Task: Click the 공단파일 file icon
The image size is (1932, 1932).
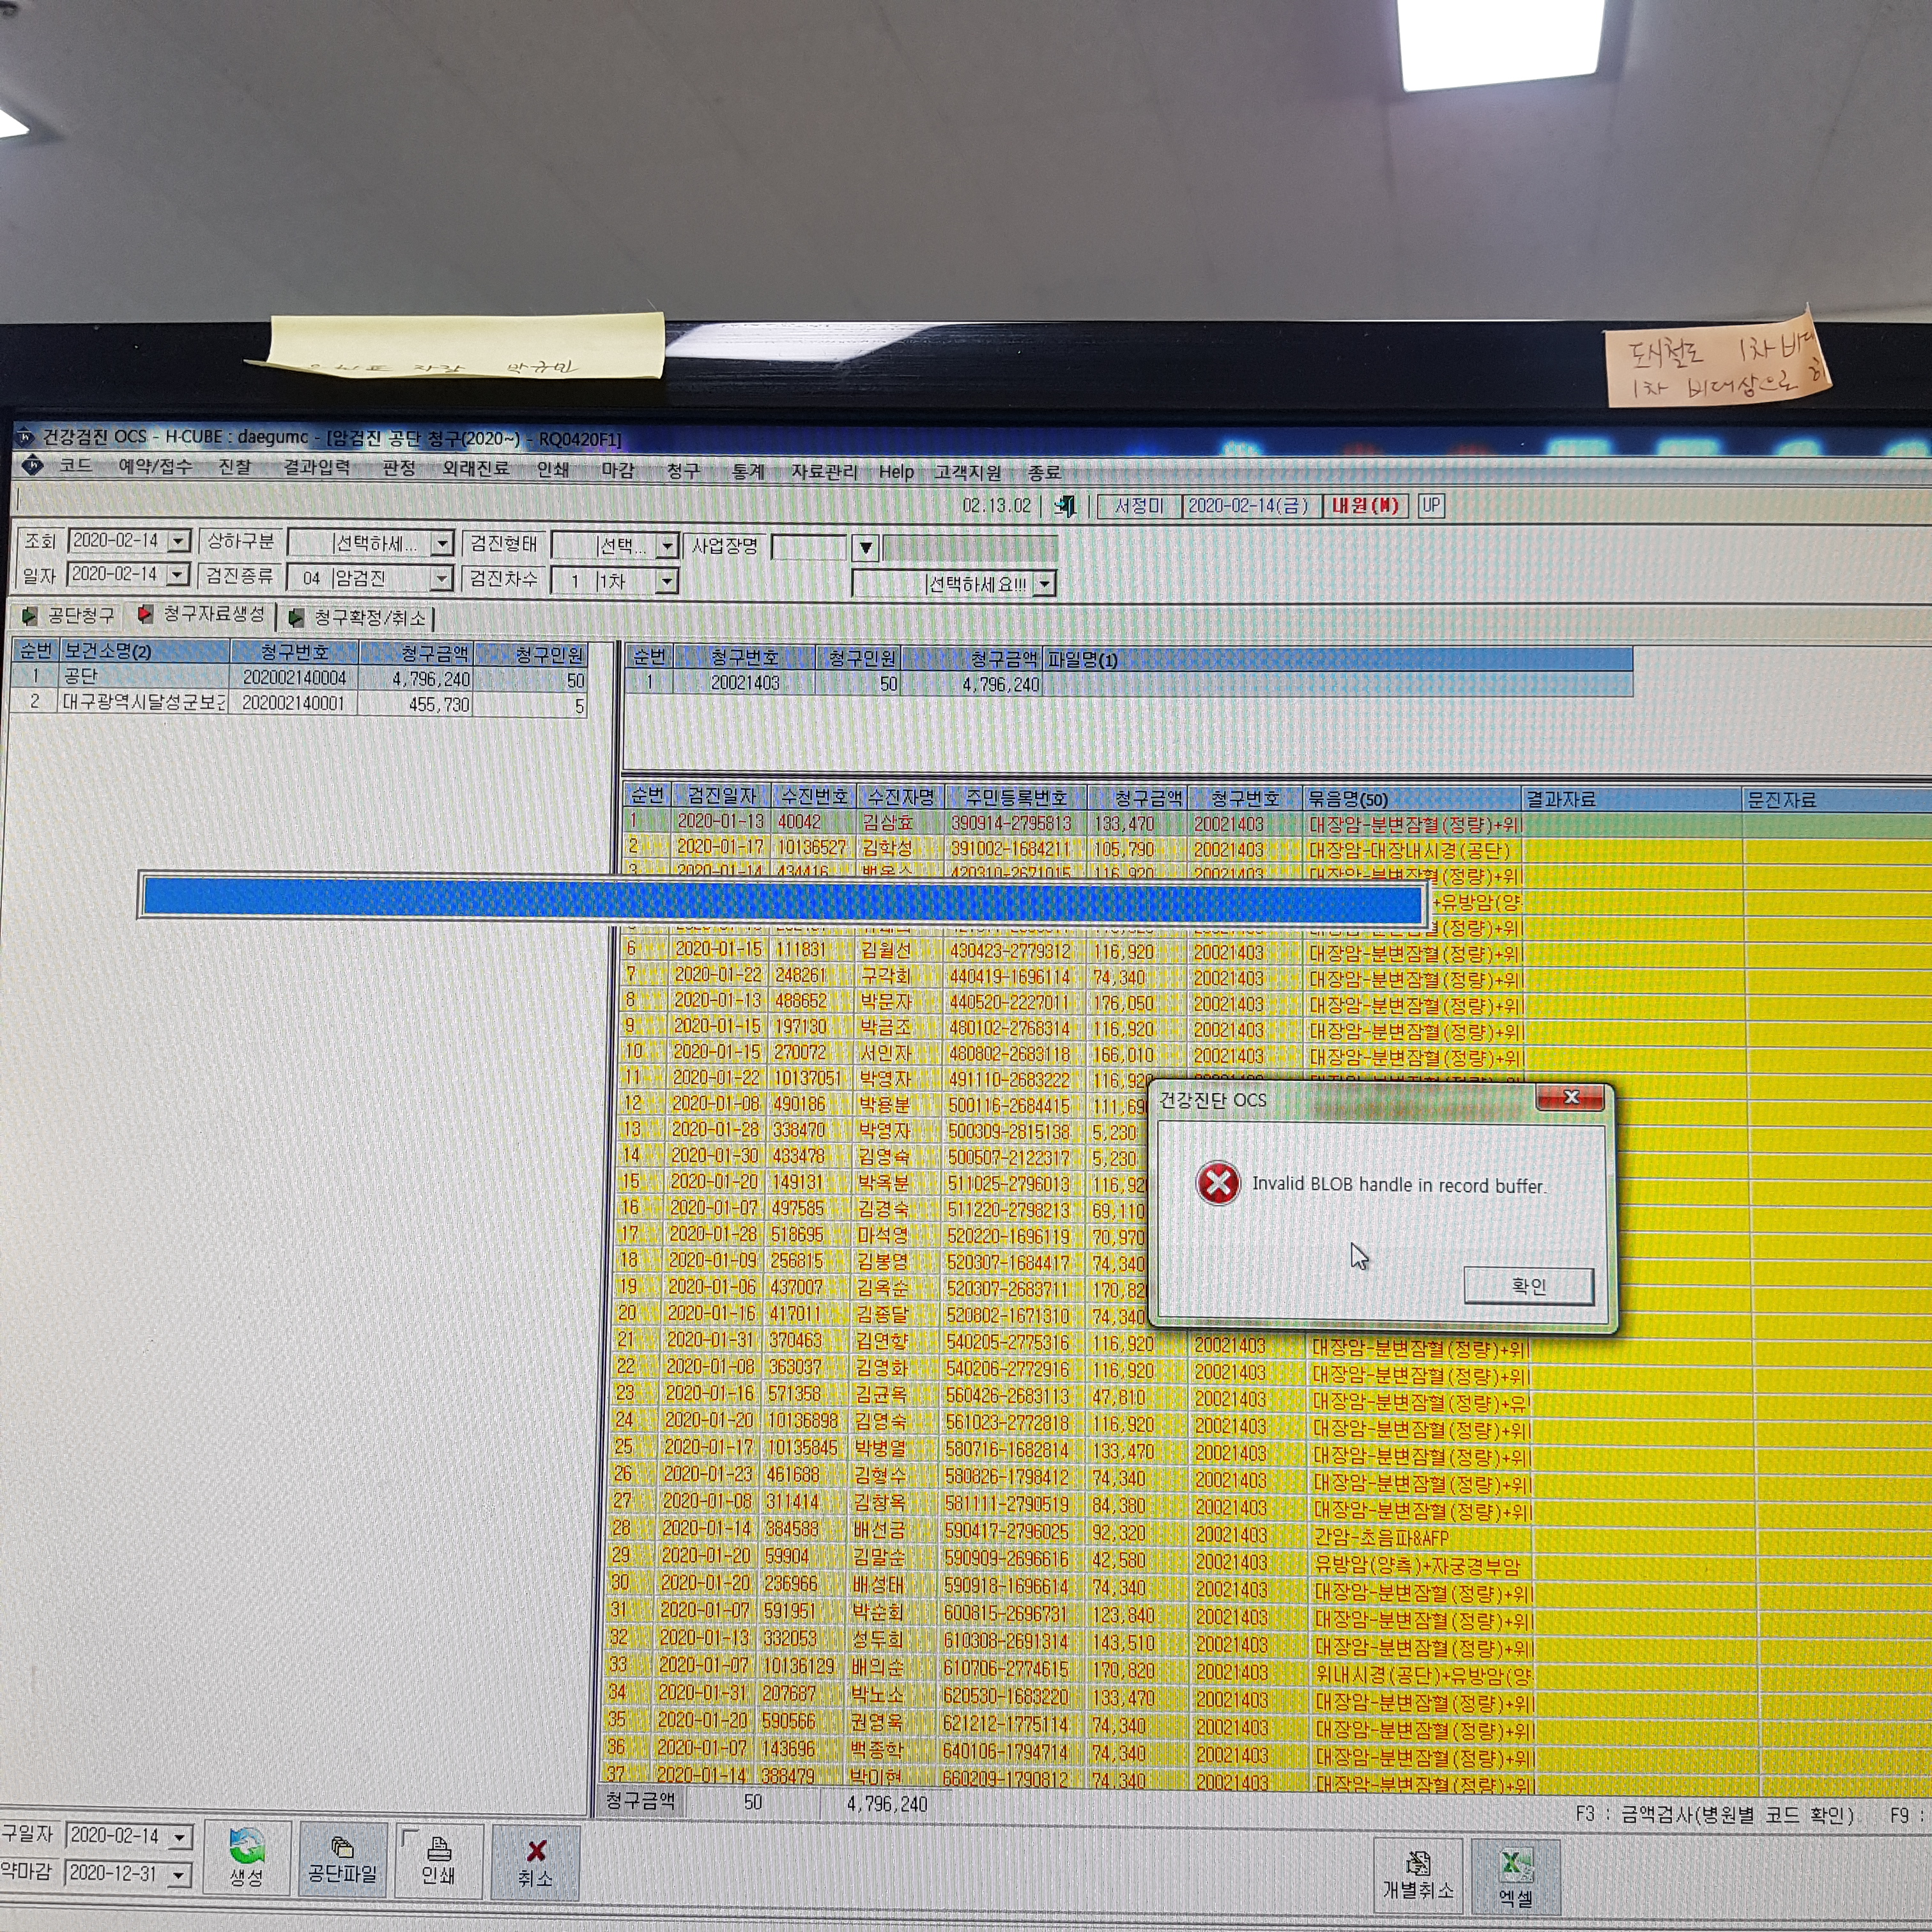Action: pyautogui.click(x=342, y=1847)
